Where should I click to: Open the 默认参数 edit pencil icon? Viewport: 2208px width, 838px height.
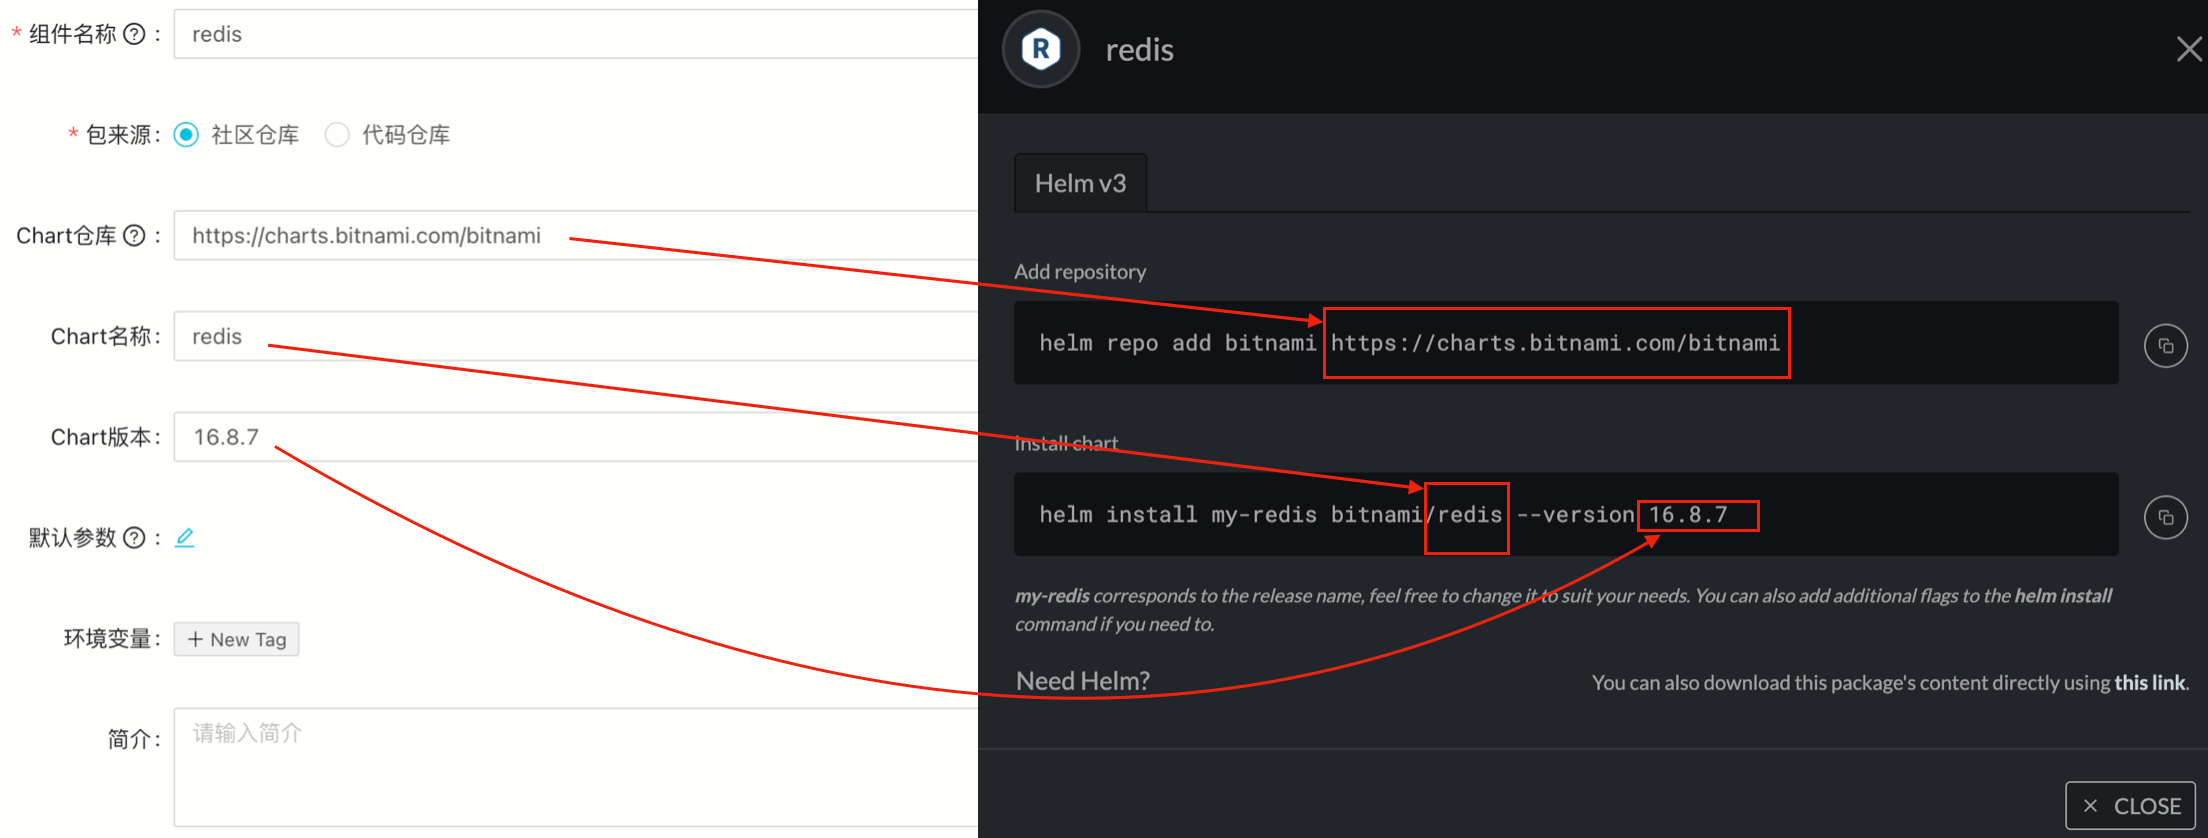click(185, 538)
